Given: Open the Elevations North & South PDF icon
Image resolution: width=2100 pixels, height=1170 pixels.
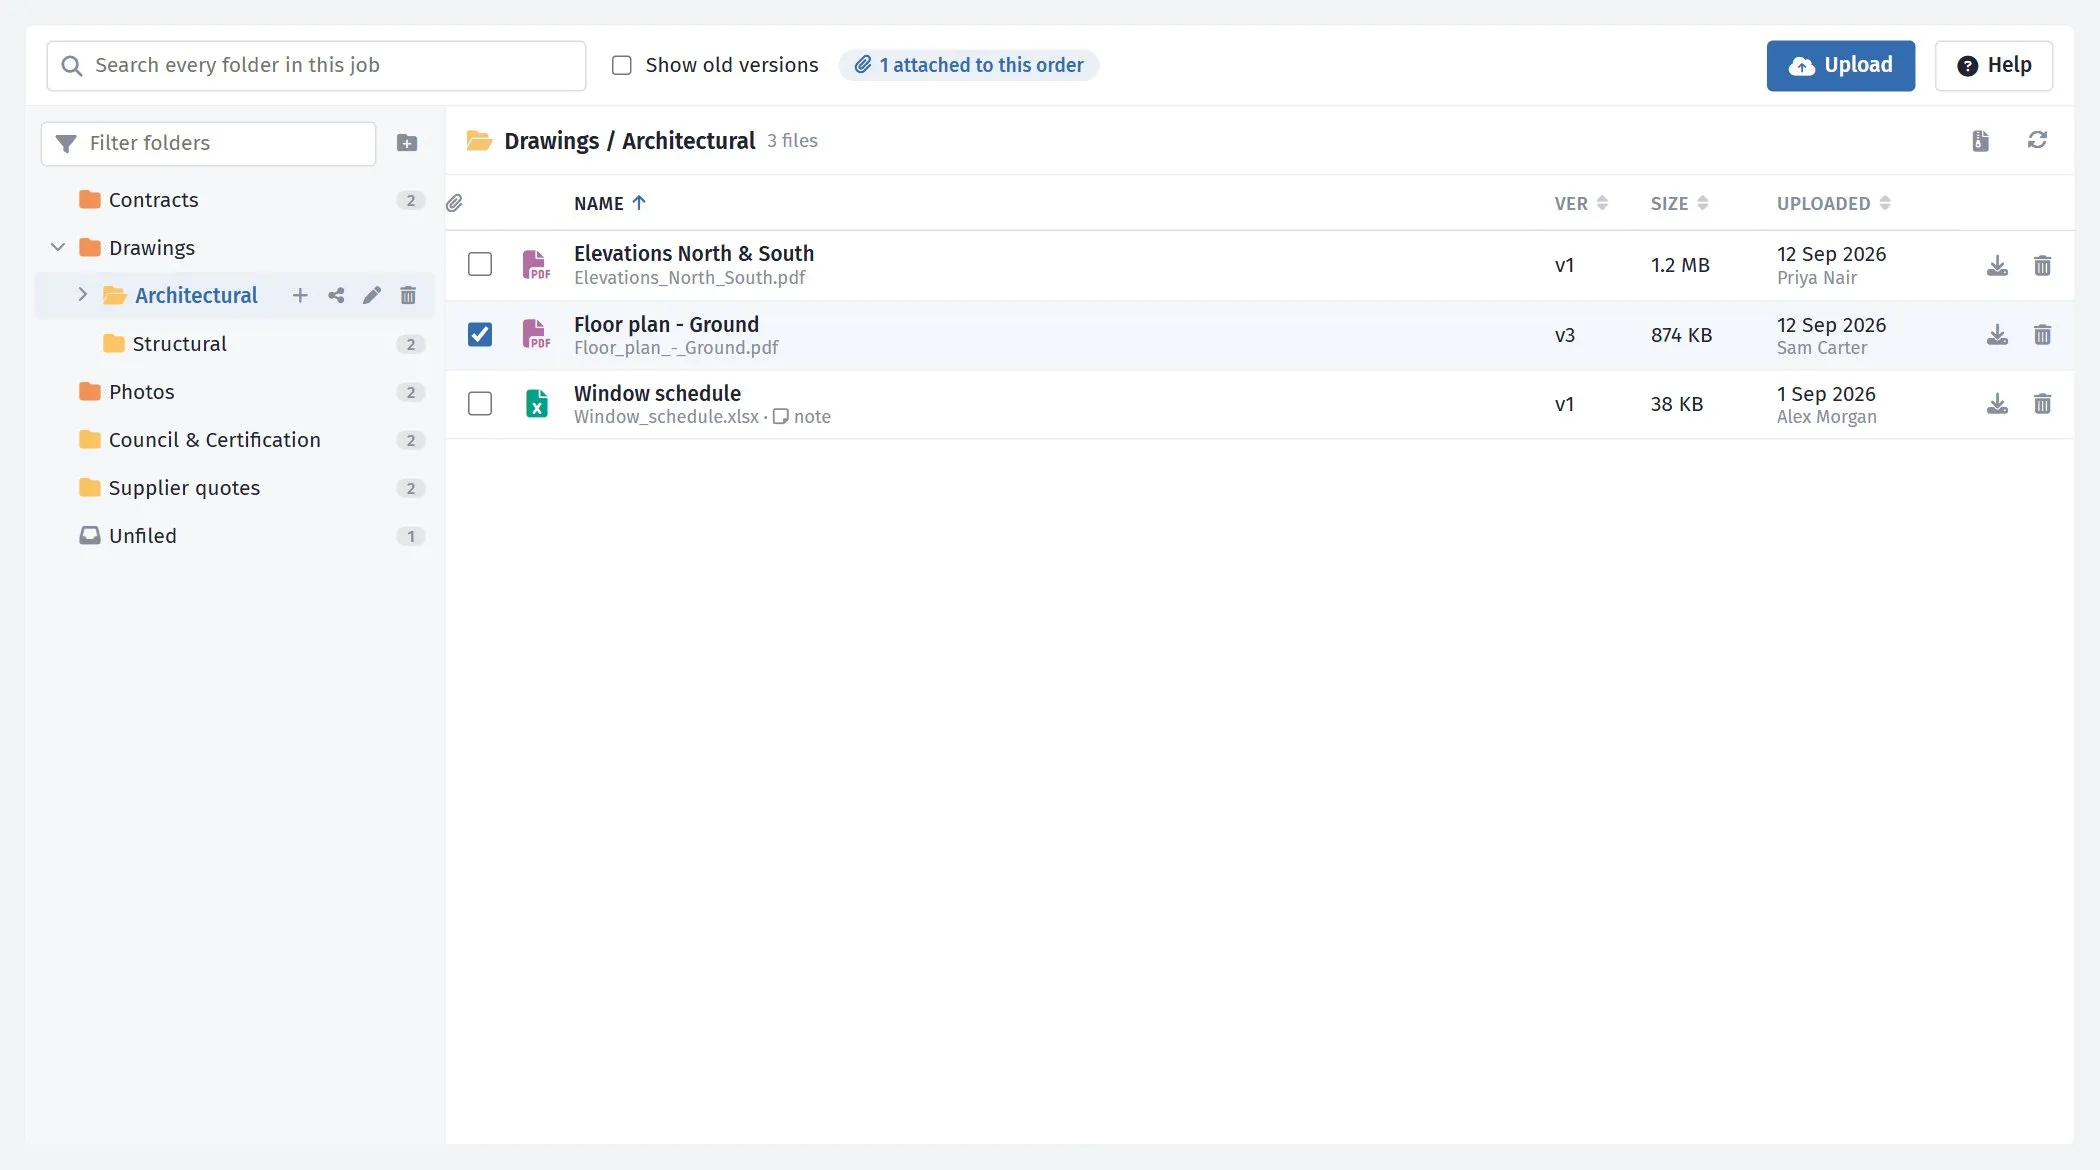Looking at the screenshot, I should tap(536, 265).
